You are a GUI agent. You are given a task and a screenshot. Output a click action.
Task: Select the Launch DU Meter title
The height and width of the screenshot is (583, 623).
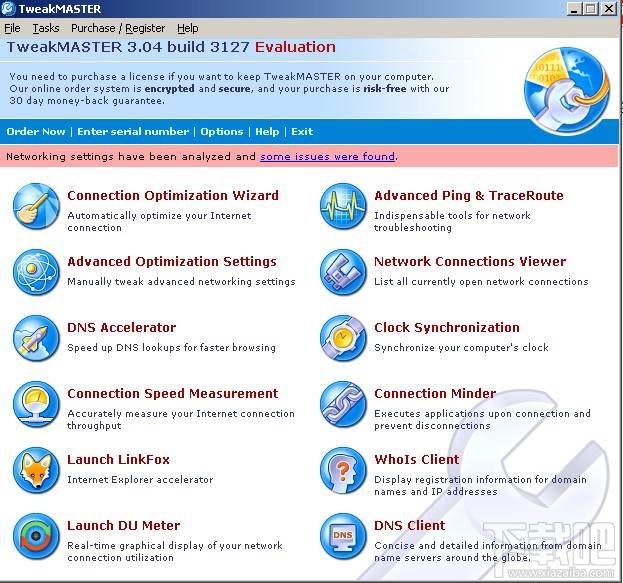(124, 525)
